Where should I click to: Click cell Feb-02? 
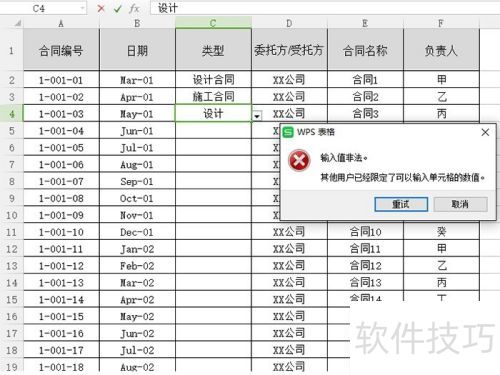coord(137,266)
